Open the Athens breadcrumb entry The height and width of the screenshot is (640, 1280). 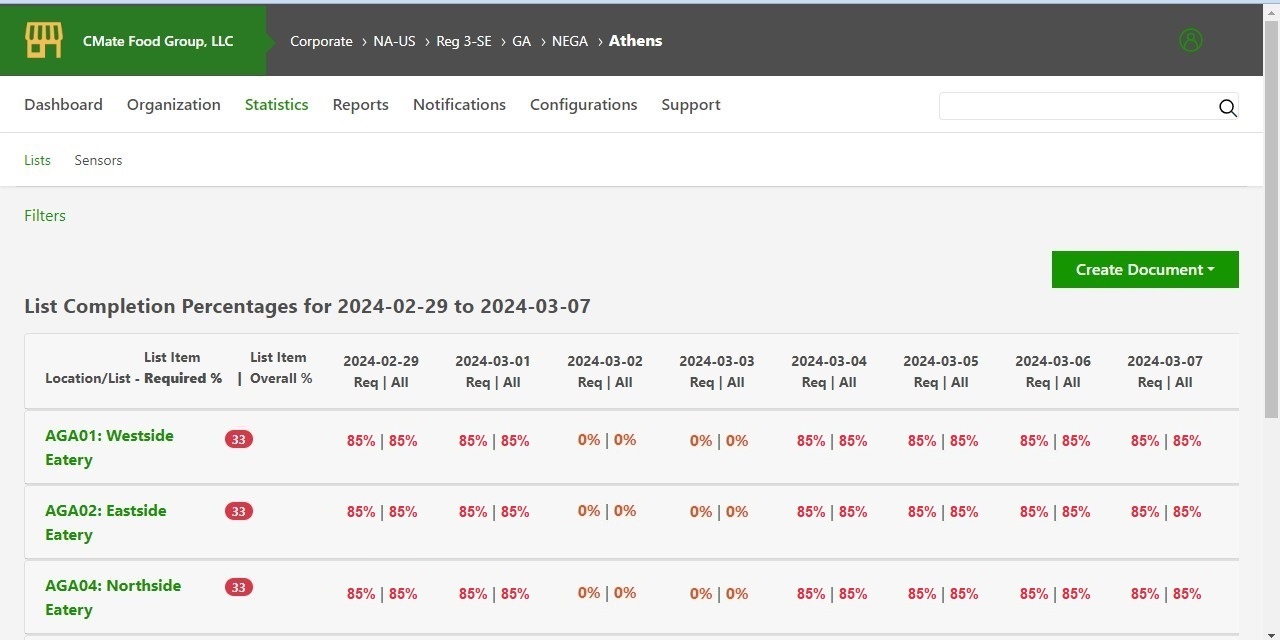(635, 41)
